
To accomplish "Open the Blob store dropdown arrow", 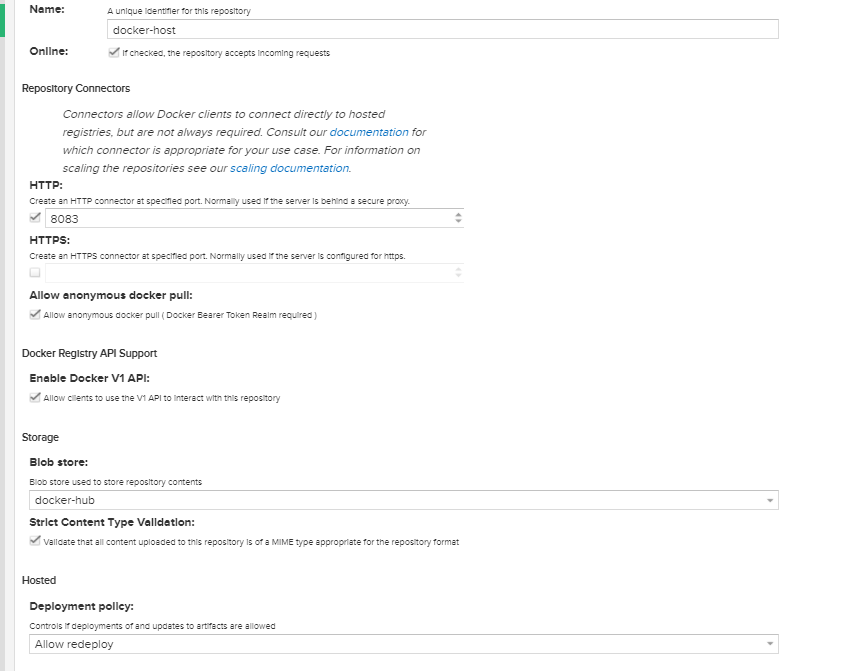I will point(769,500).
